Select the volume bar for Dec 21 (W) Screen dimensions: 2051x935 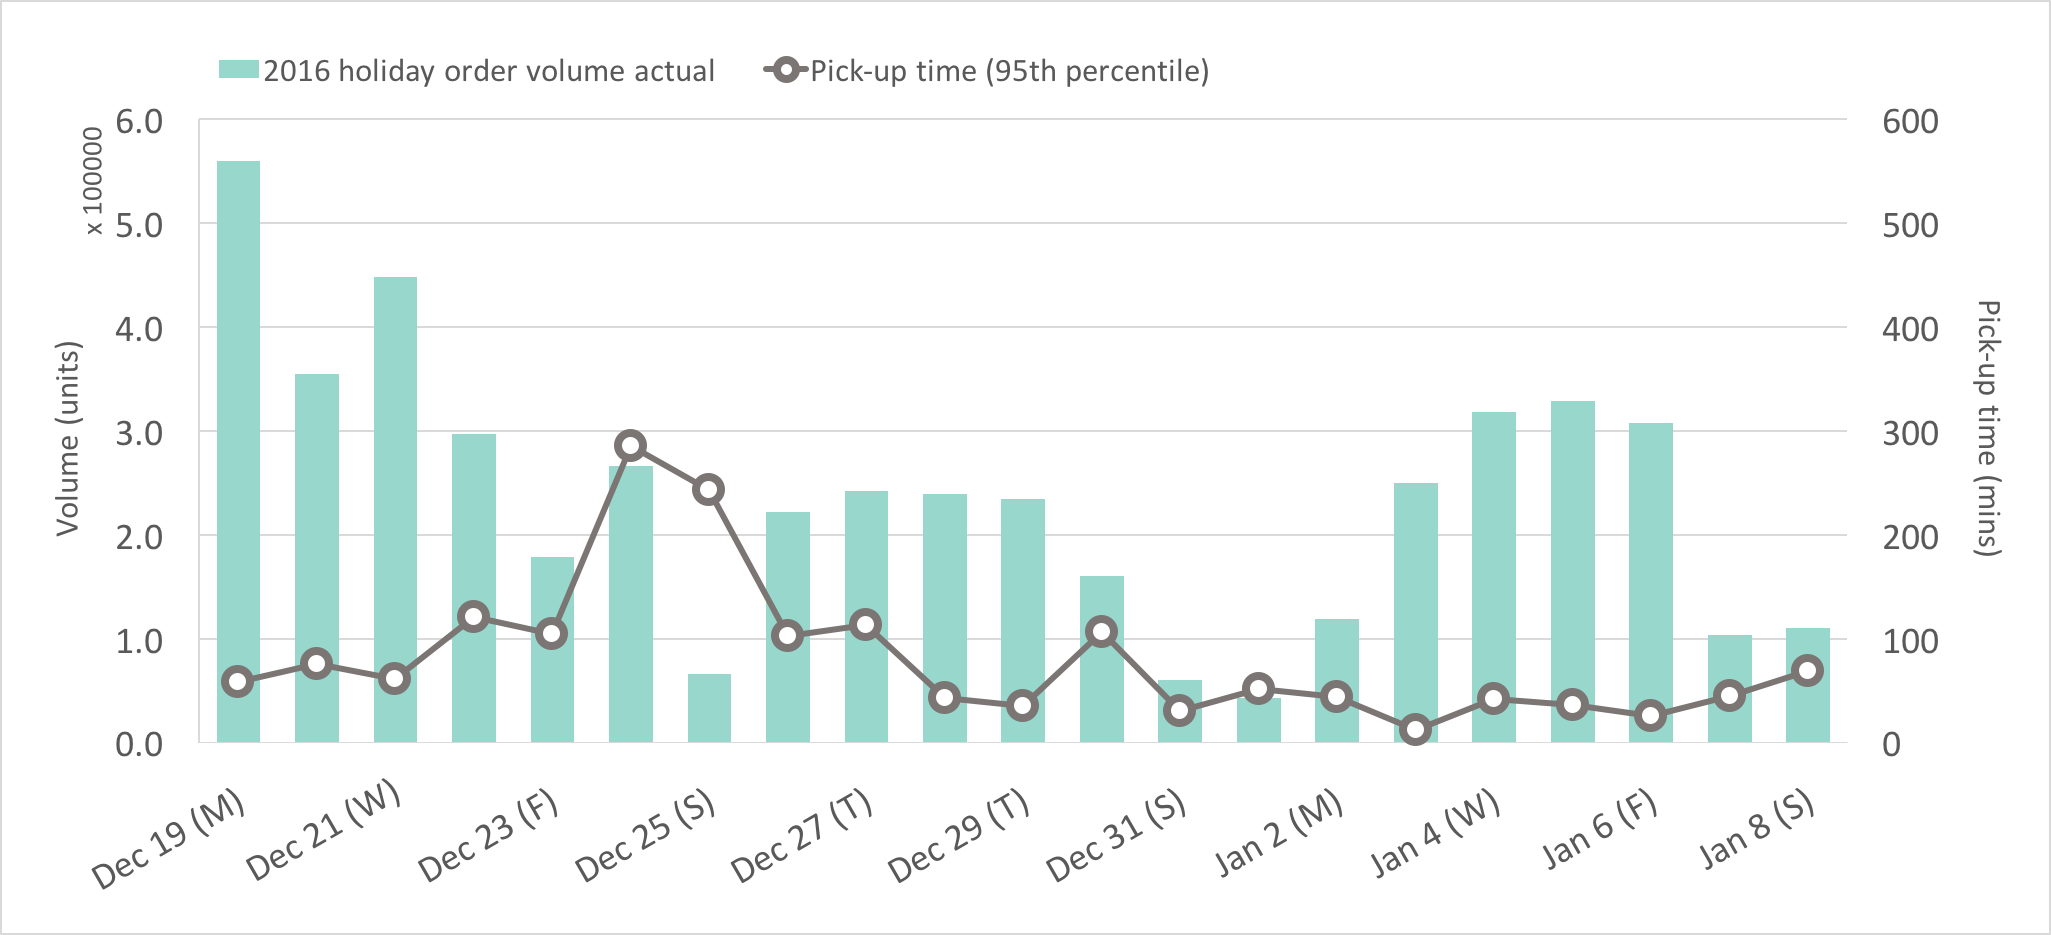[395, 509]
